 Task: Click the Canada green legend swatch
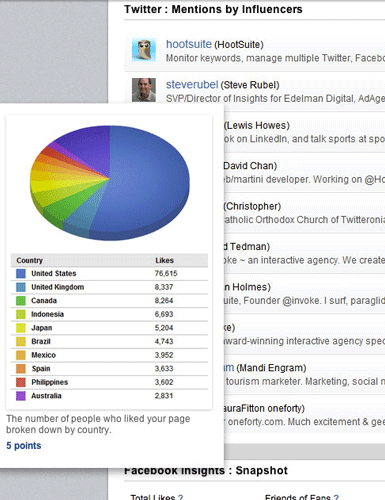coord(21,301)
